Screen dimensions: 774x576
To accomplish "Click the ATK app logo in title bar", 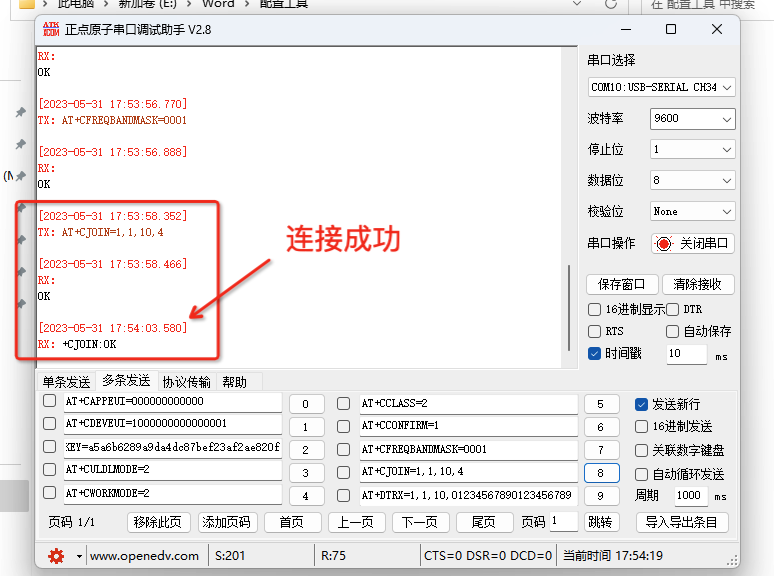I will (50, 30).
